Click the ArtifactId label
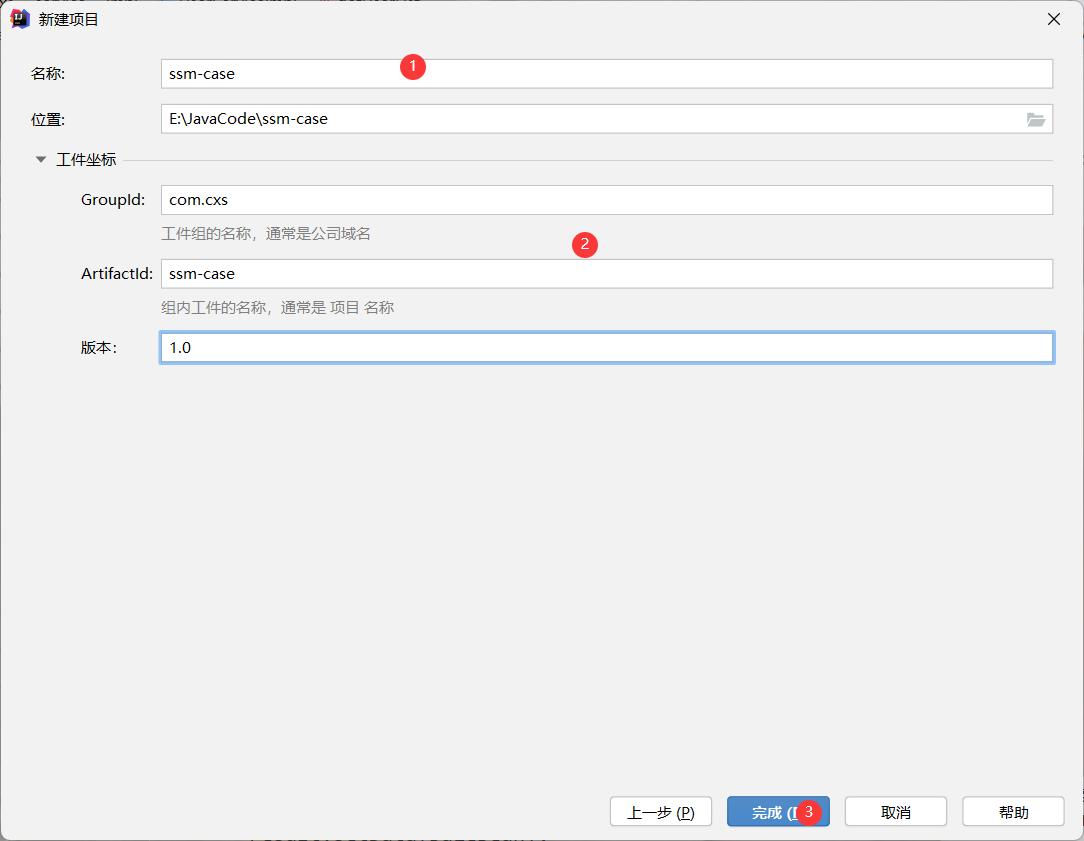The height and width of the screenshot is (841, 1084). coord(117,274)
